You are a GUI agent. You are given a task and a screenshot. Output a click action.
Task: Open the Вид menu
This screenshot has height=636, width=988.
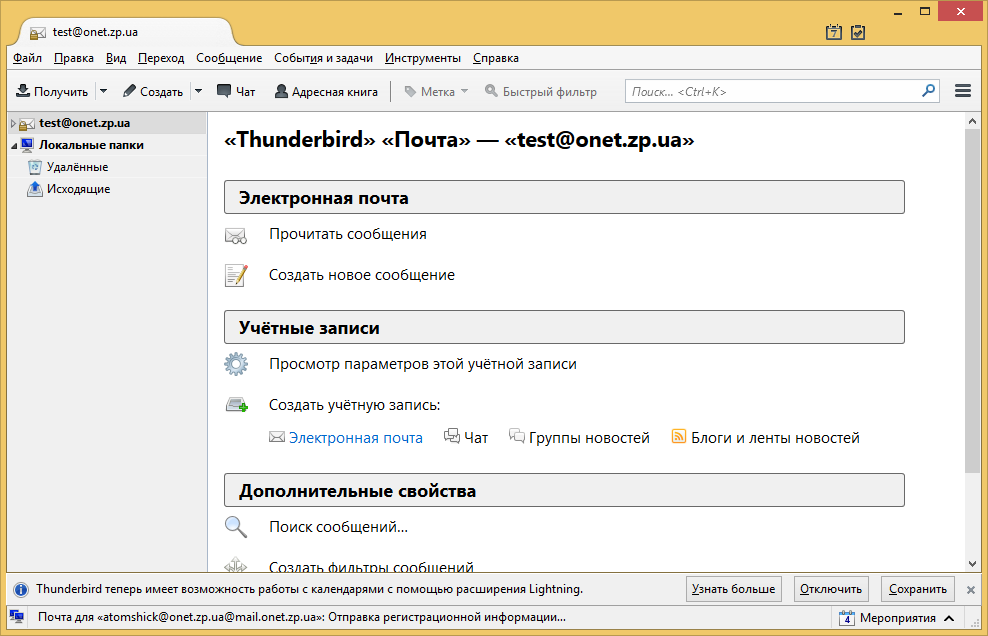coord(116,58)
